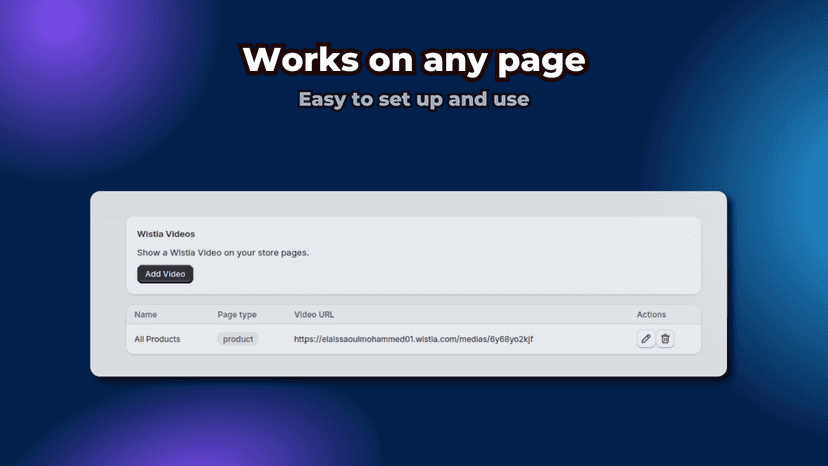Delete the All Products video with the trash icon
828x466 pixels.
(665, 339)
